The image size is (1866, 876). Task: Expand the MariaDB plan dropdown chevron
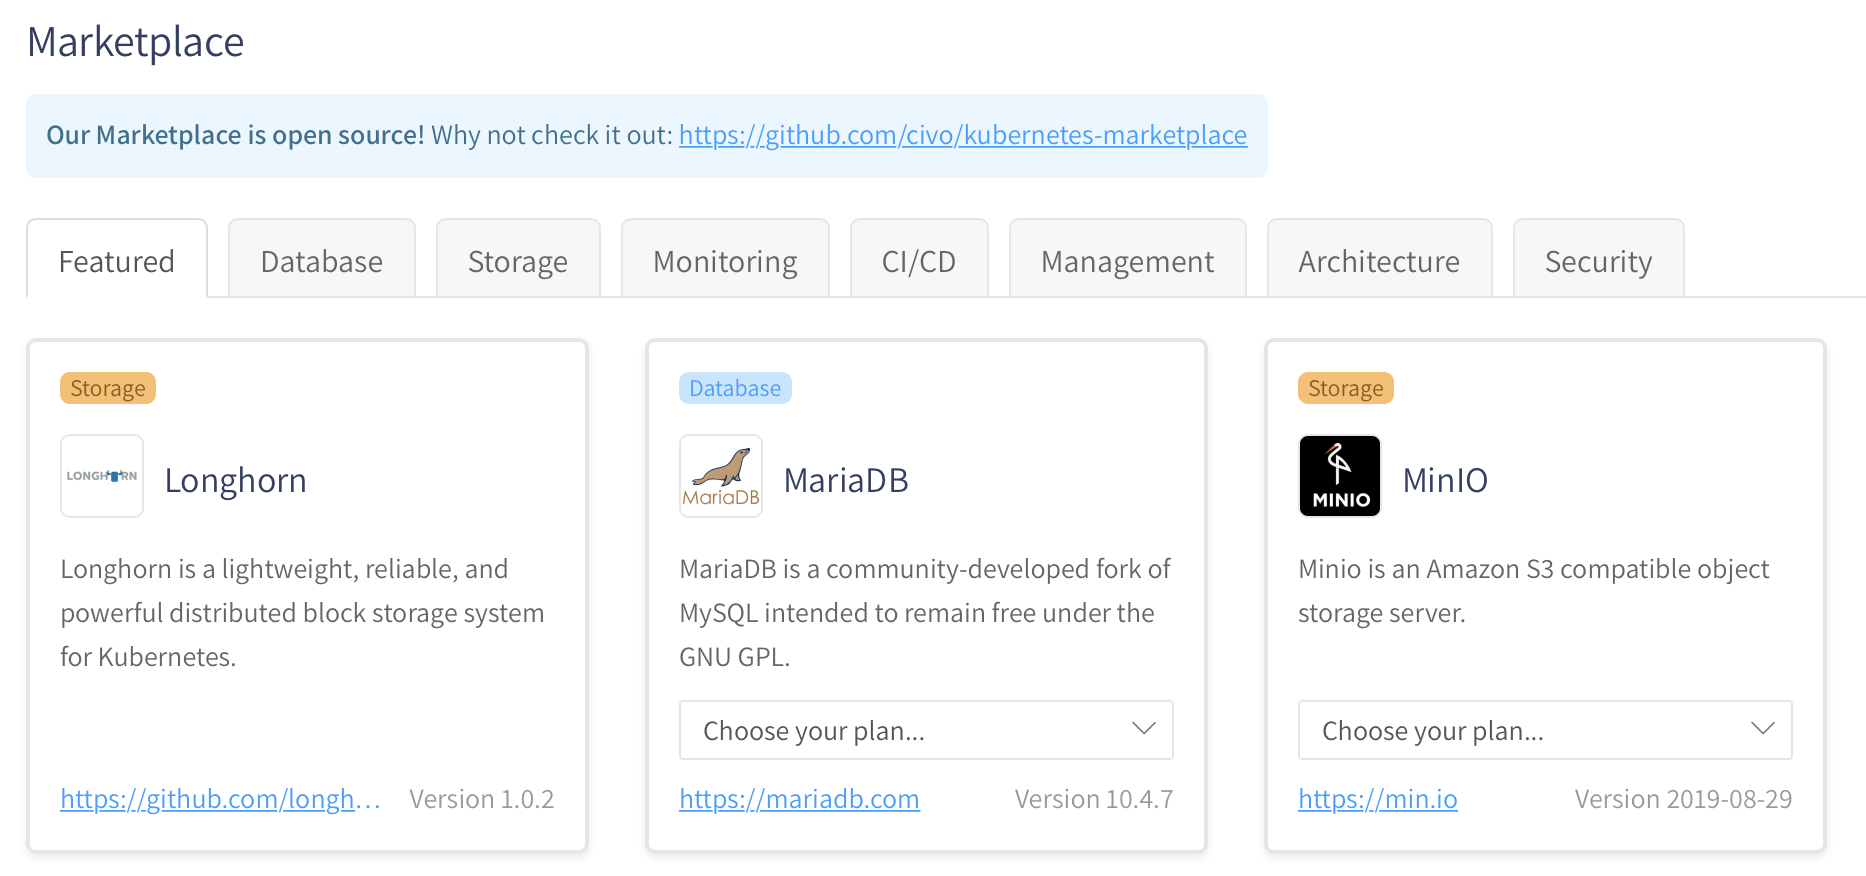point(1144,729)
